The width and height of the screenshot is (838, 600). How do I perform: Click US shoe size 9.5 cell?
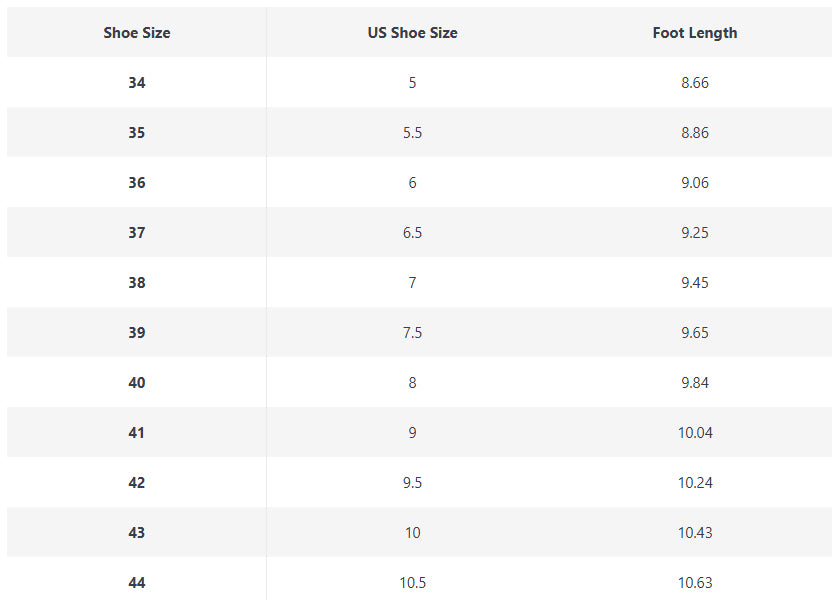click(x=412, y=483)
